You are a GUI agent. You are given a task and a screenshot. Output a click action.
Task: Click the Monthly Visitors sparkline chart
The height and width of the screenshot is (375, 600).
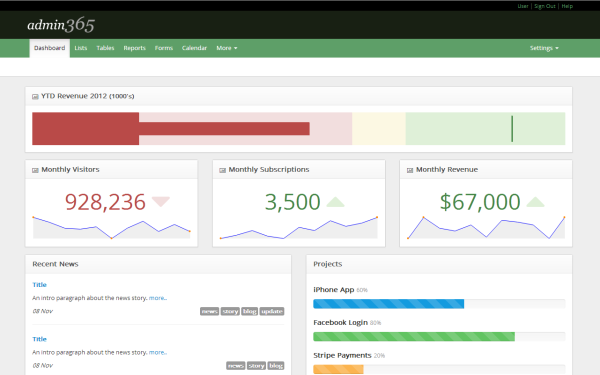point(111,227)
